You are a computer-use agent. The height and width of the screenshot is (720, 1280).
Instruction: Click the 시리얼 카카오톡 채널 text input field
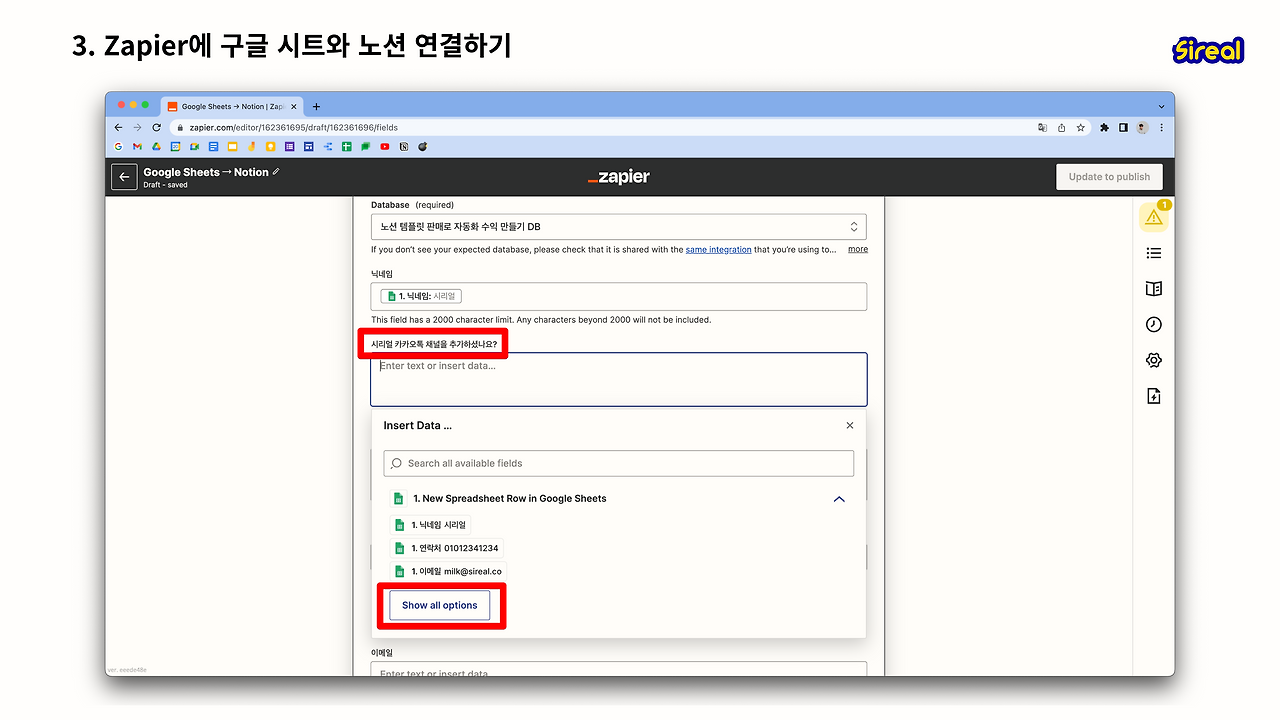pyautogui.click(x=619, y=379)
